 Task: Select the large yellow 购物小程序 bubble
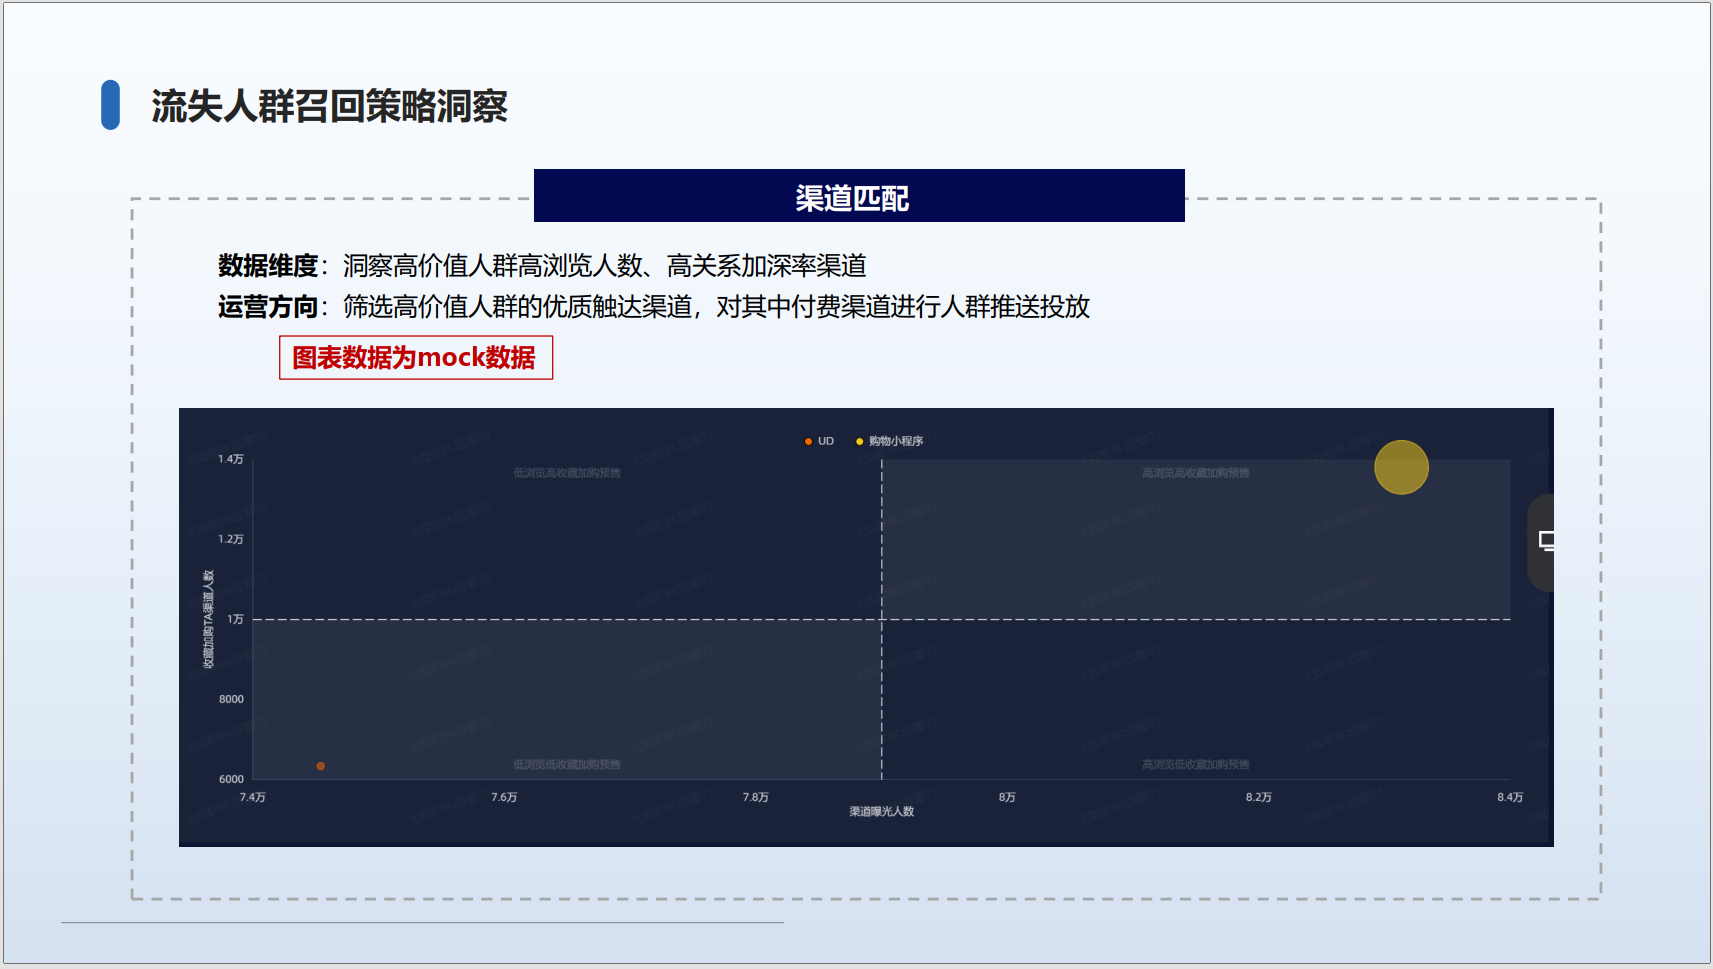[x=1401, y=467]
